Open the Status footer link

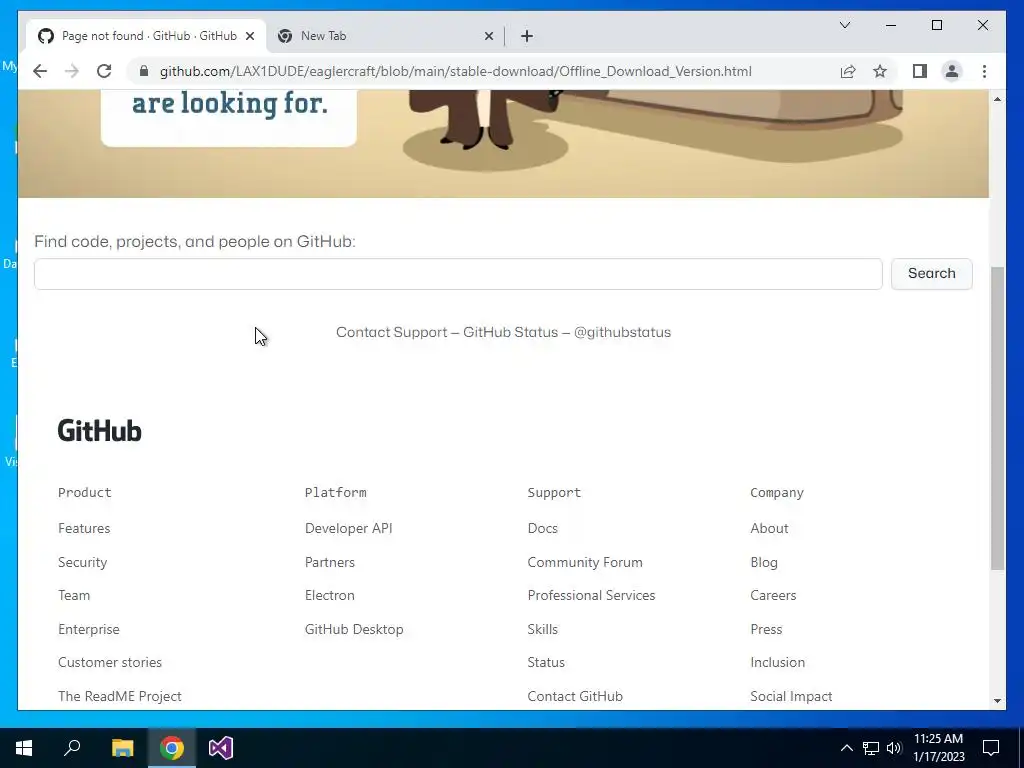tap(545, 662)
